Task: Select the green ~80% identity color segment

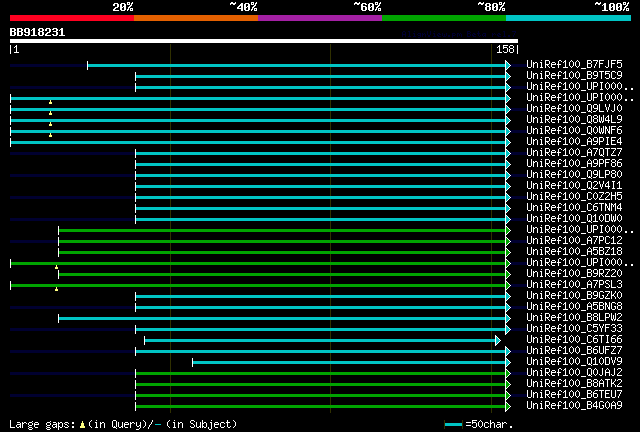Action: click(444, 18)
